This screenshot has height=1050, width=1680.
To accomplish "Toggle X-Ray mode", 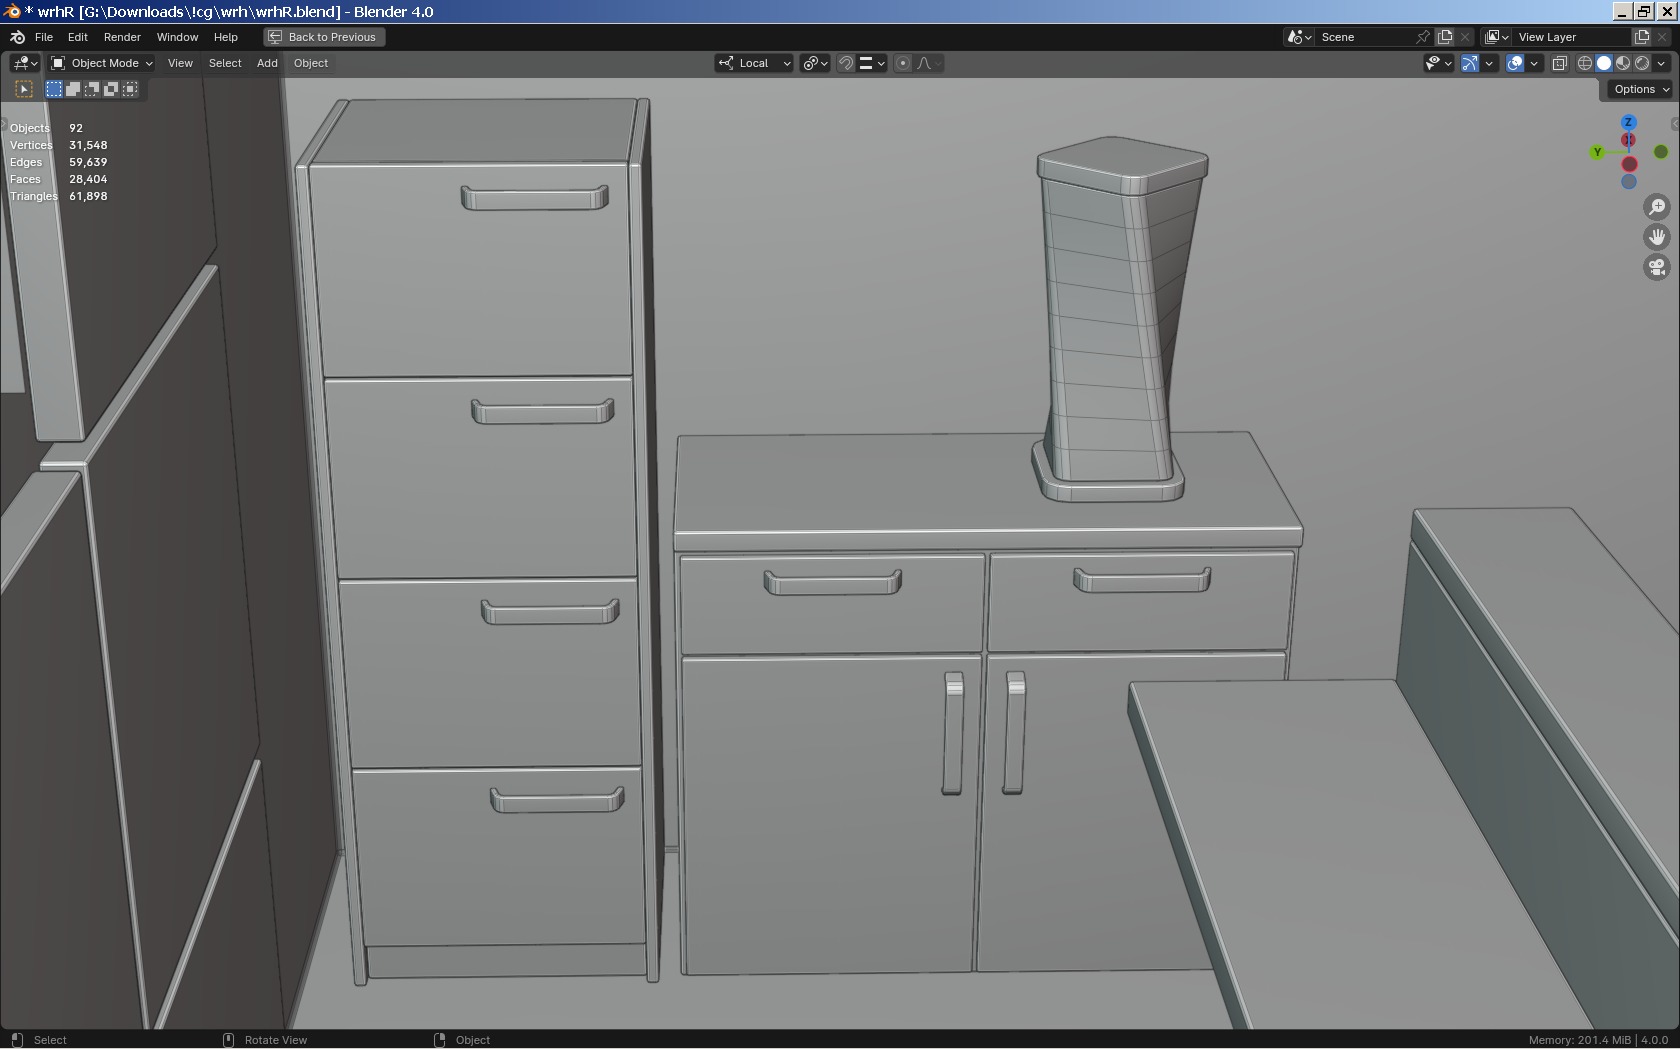I will [x=1559, y=63].
